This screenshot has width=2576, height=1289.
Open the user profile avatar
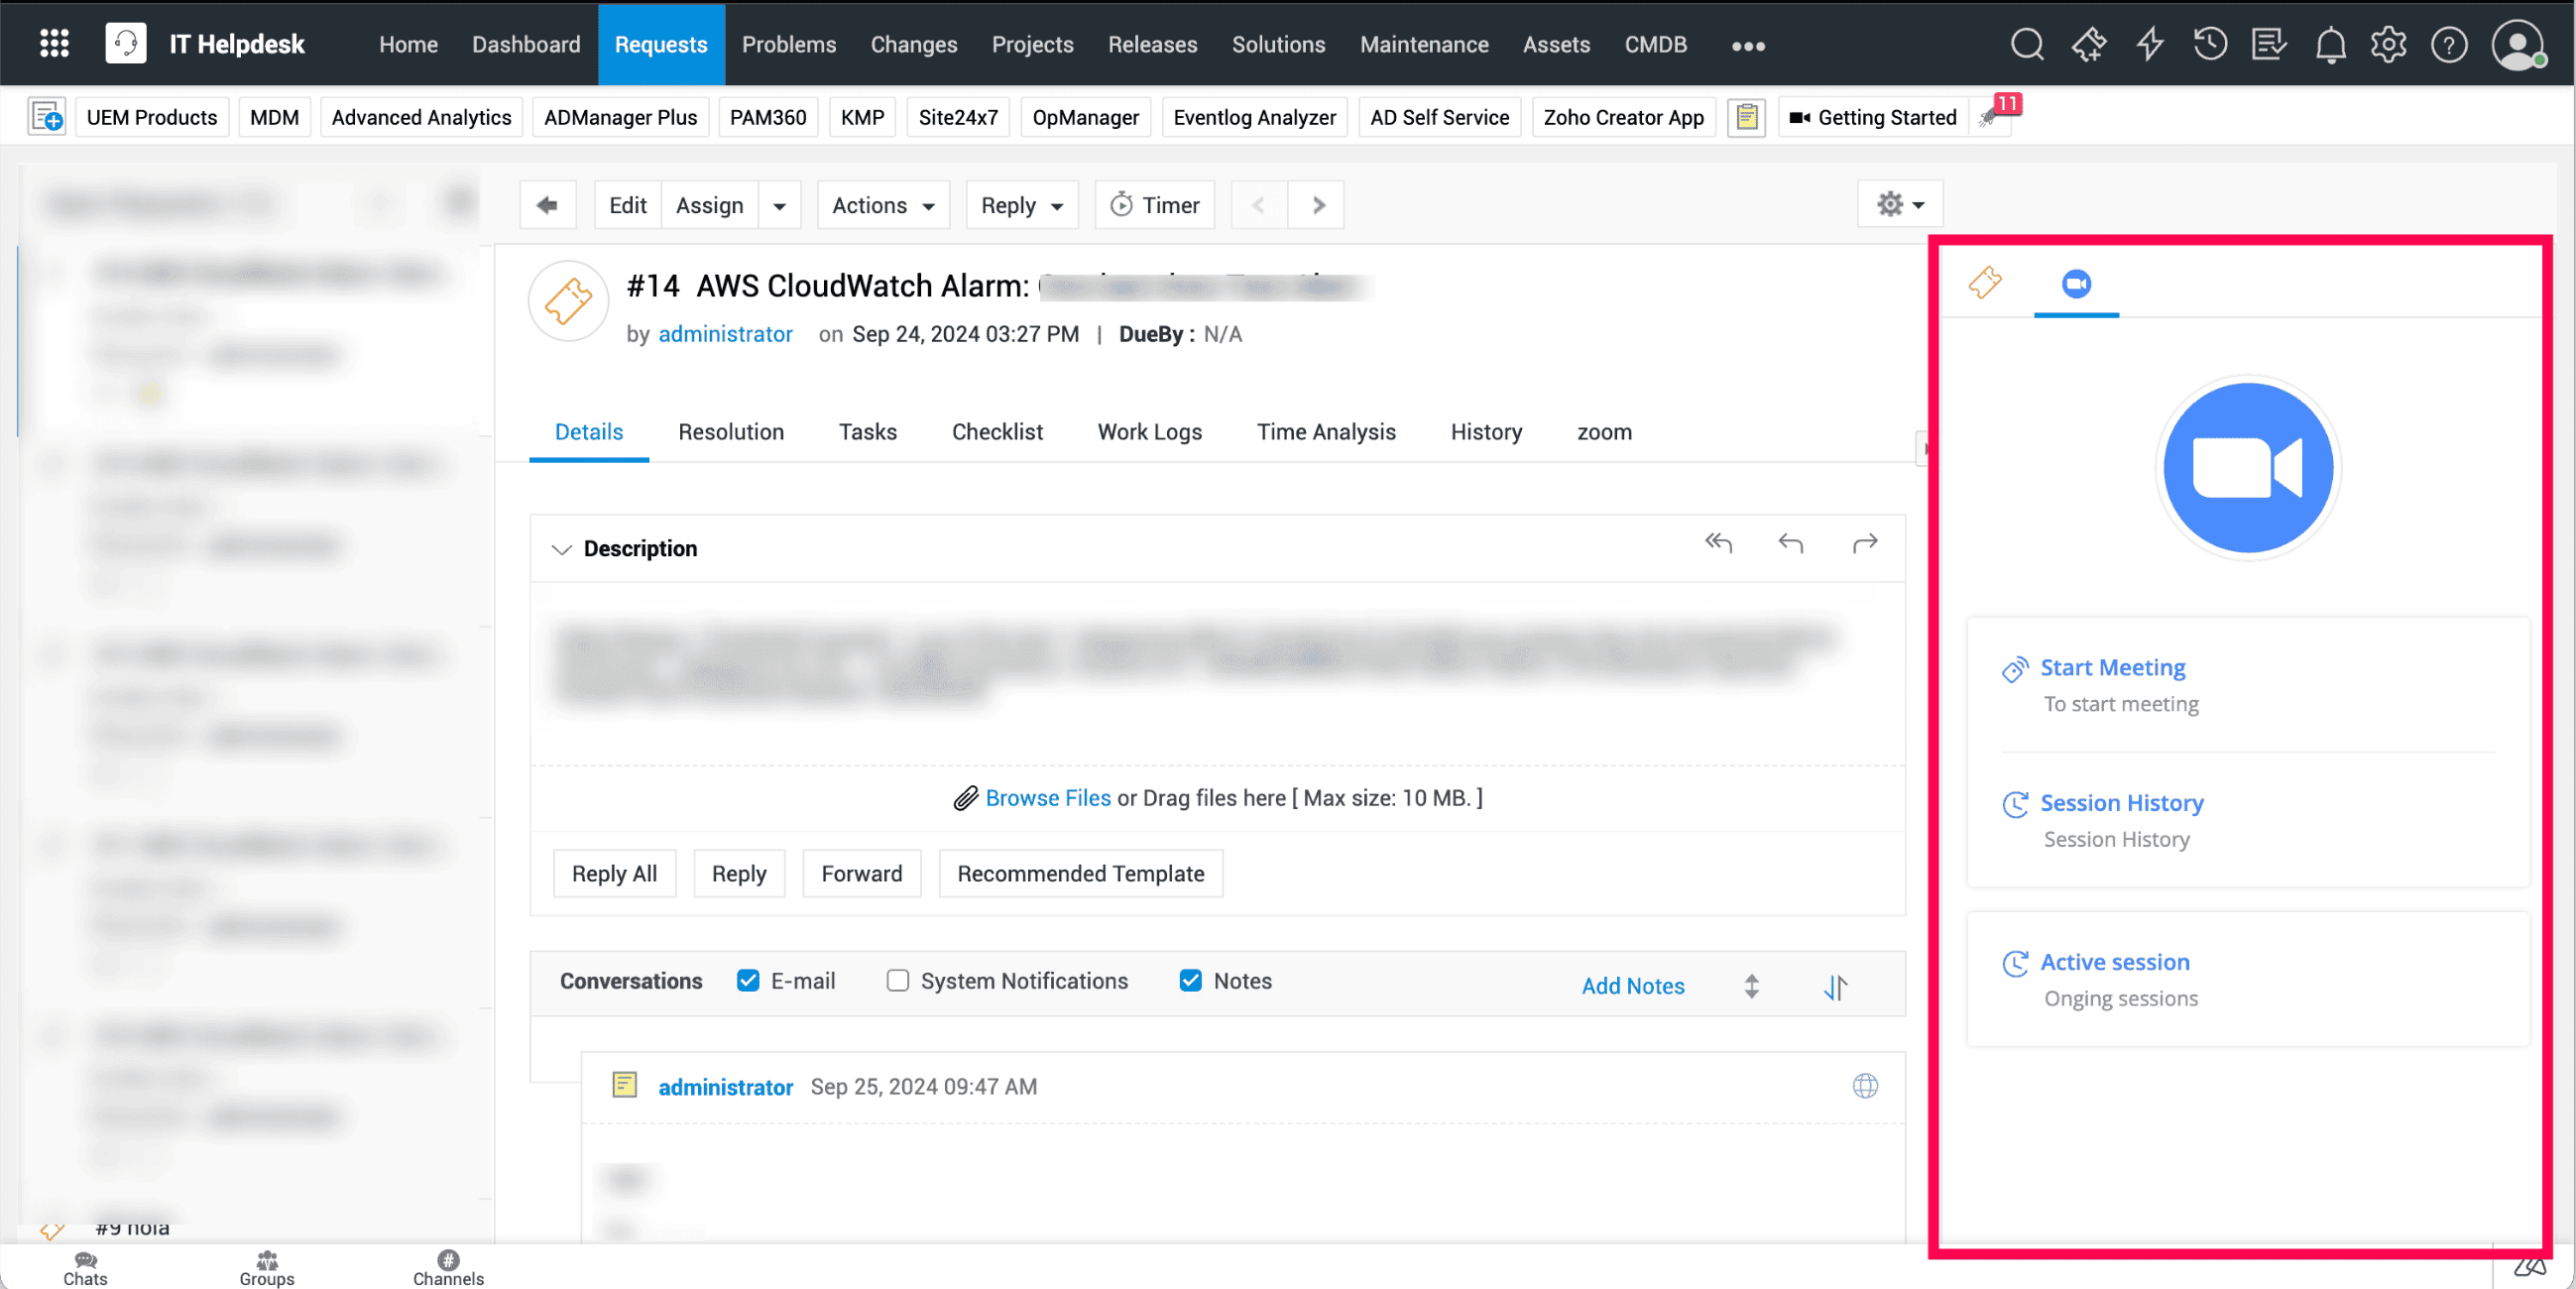2517,44
